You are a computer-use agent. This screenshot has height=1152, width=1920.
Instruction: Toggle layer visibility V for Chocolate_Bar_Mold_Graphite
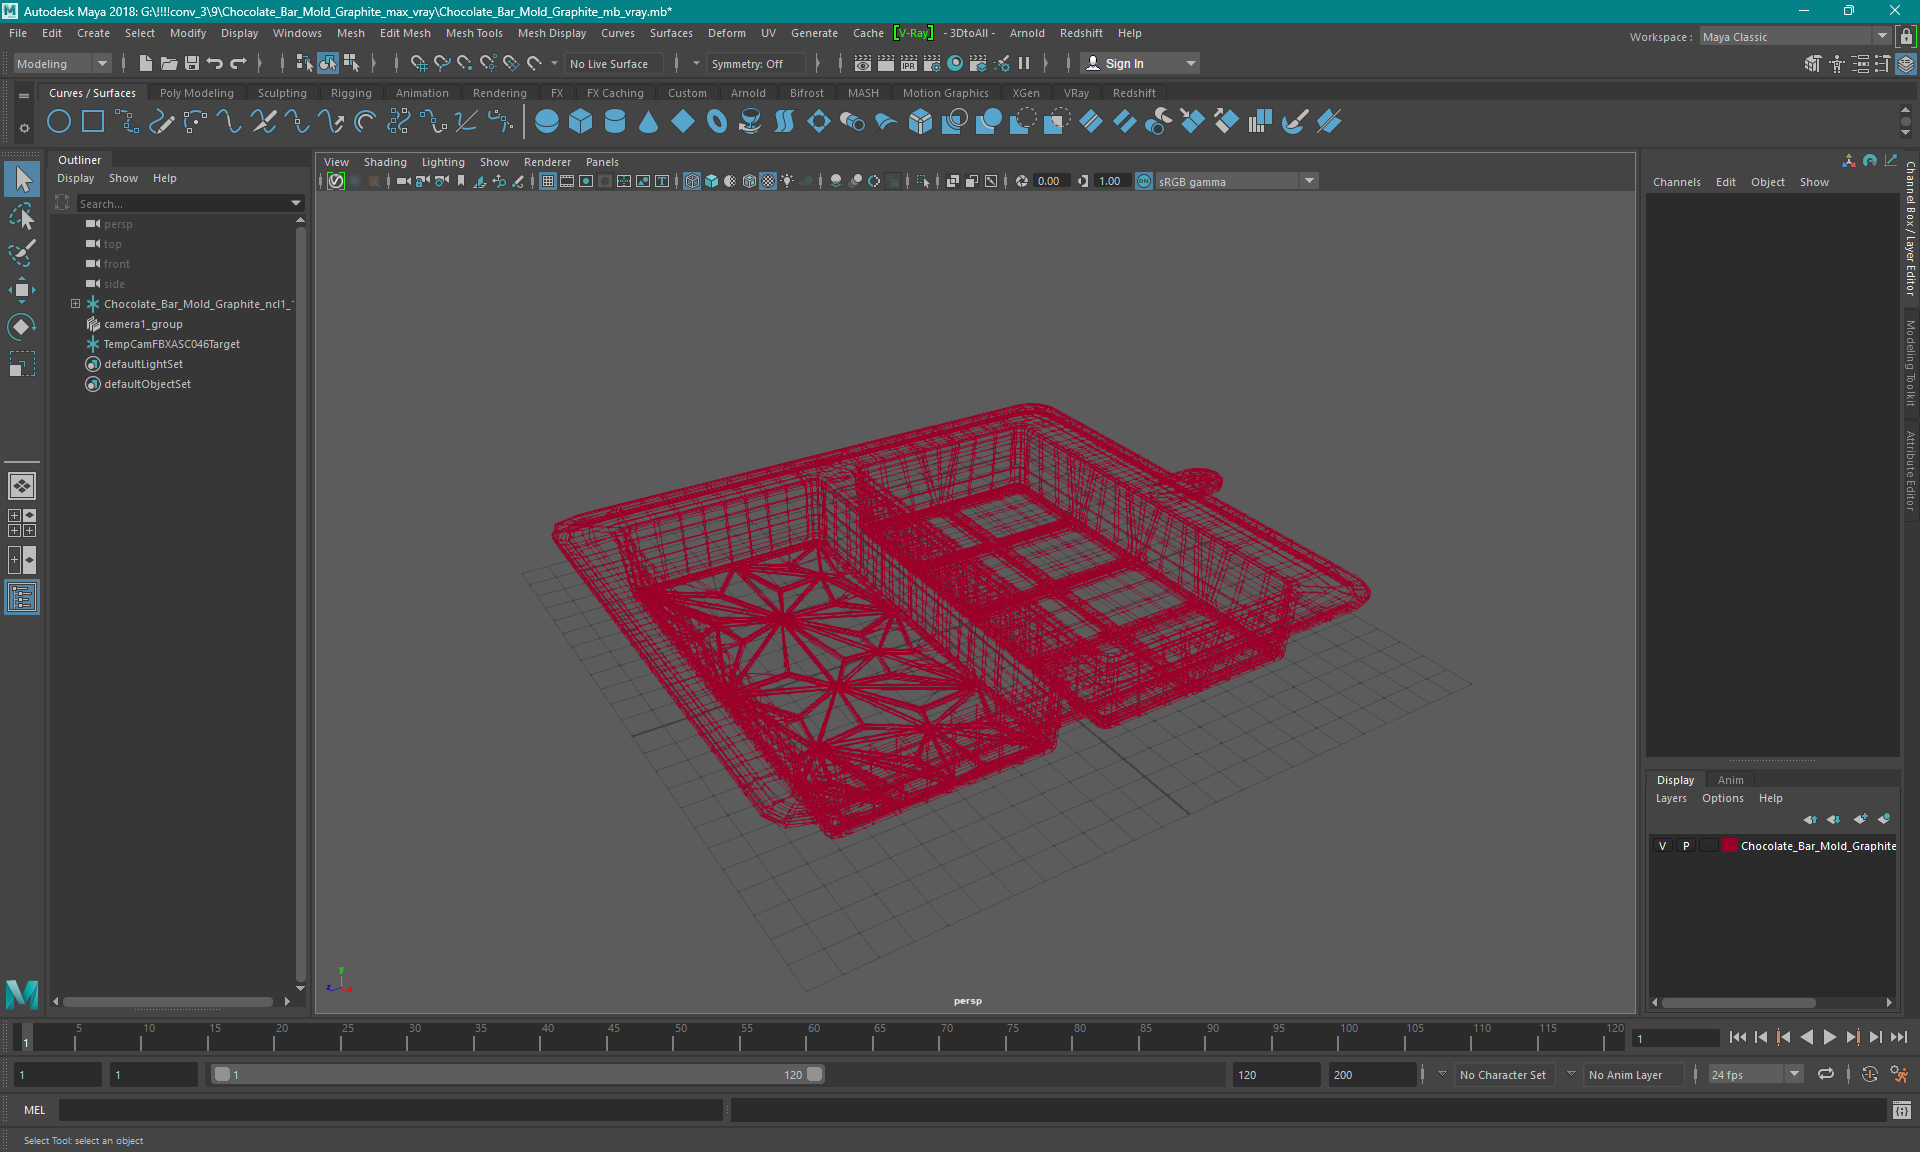[x=1663, y=846]
